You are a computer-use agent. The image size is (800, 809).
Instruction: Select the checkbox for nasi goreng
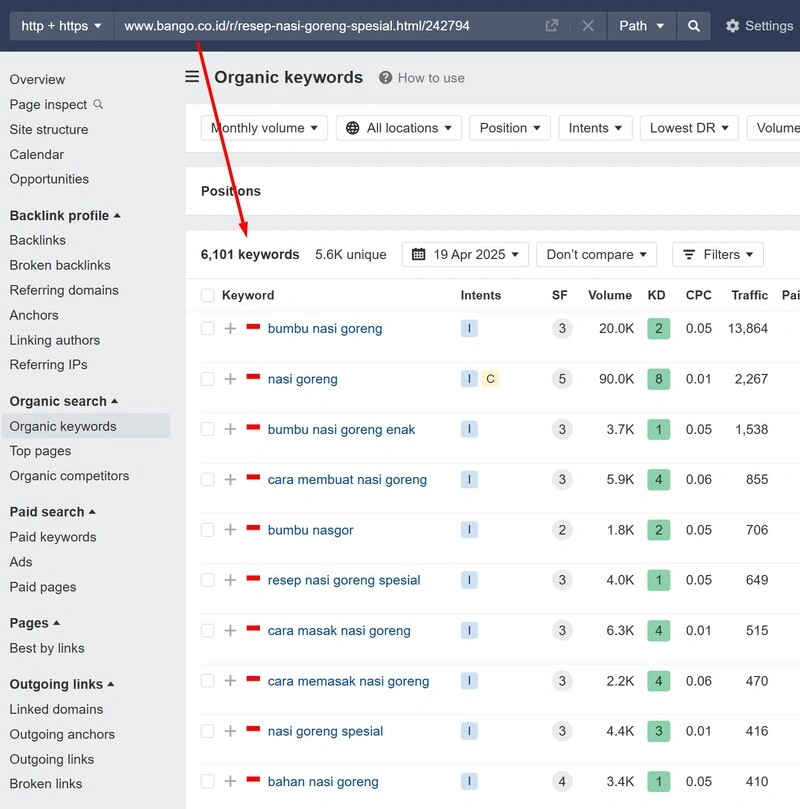[x=207, y=379]
